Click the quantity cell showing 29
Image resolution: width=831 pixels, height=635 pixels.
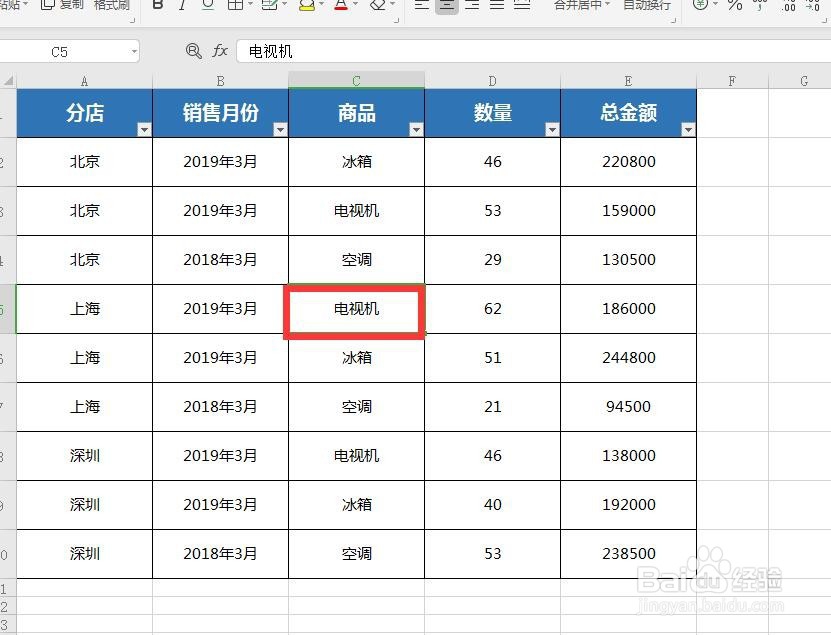point(492,260)
